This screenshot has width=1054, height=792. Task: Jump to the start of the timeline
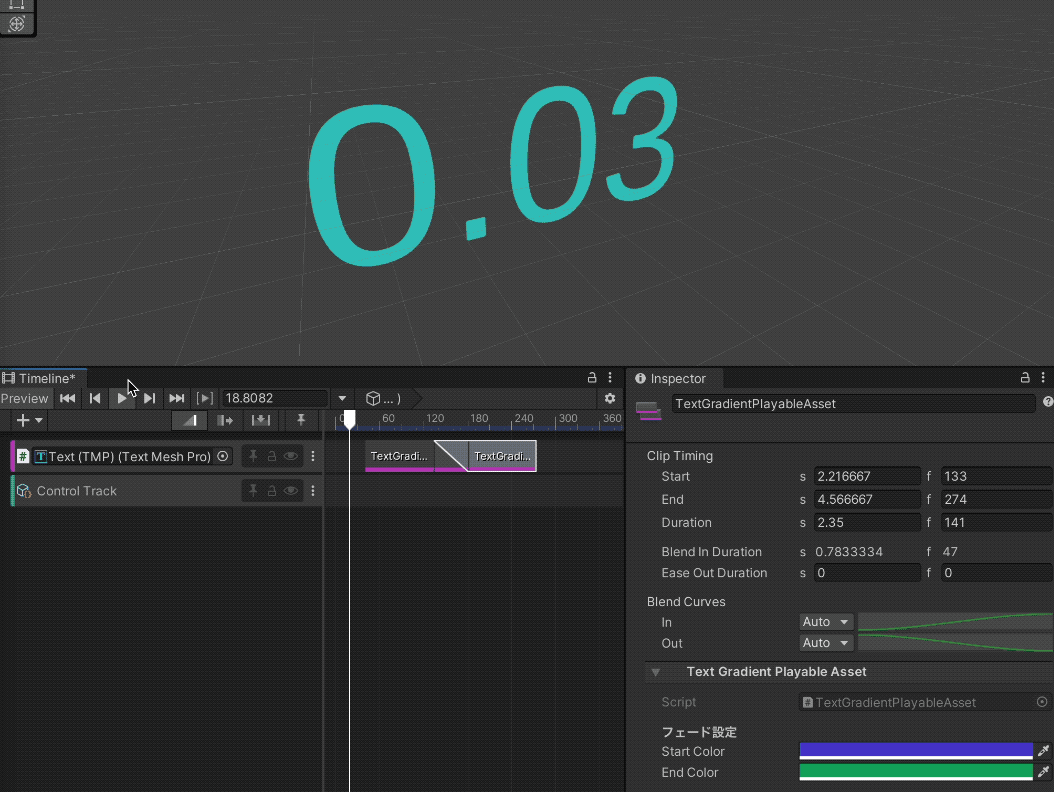(68, 398)
